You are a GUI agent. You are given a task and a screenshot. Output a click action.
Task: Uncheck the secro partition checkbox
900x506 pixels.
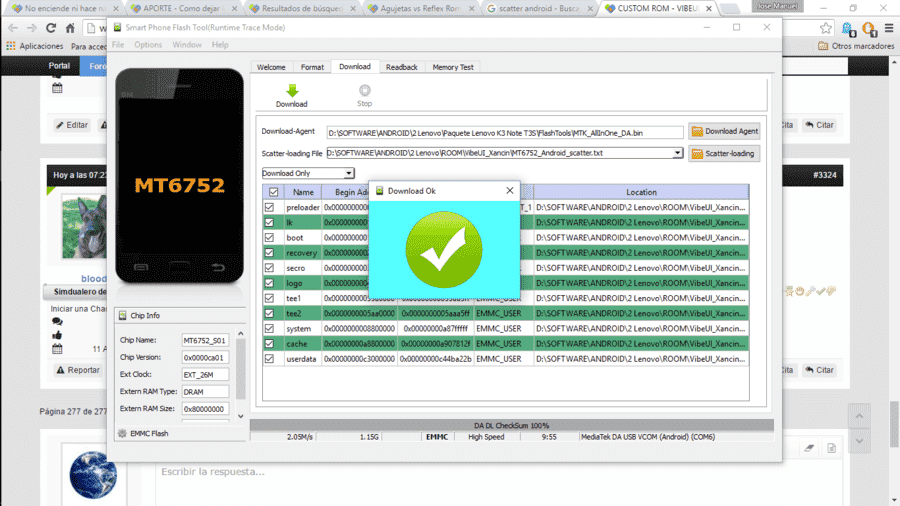click(x=269, y=268)
